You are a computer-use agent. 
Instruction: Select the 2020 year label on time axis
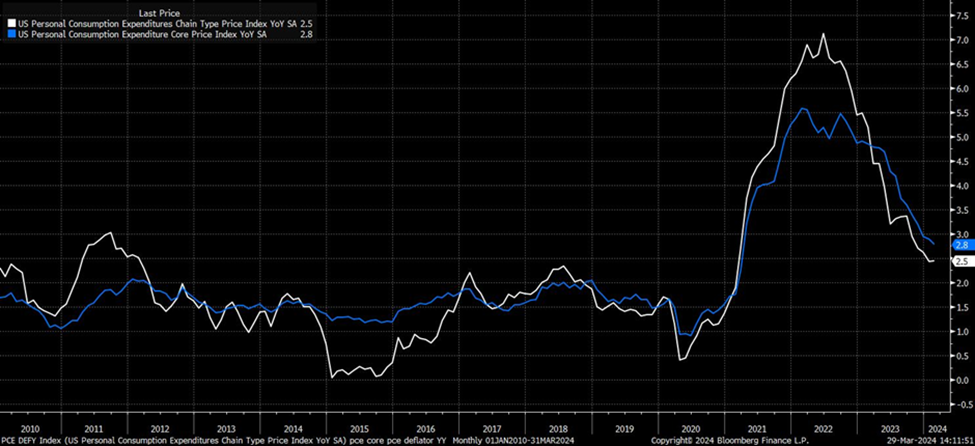689,426
